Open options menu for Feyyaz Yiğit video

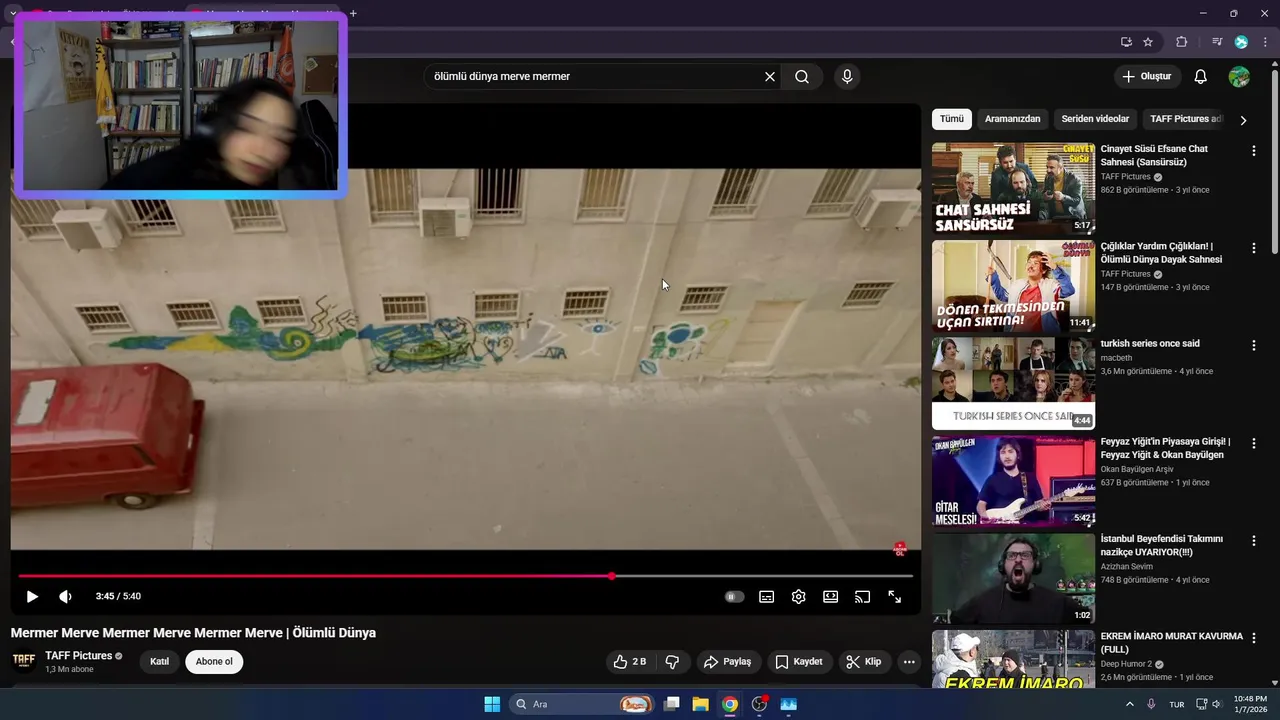tap(1254, 443)
